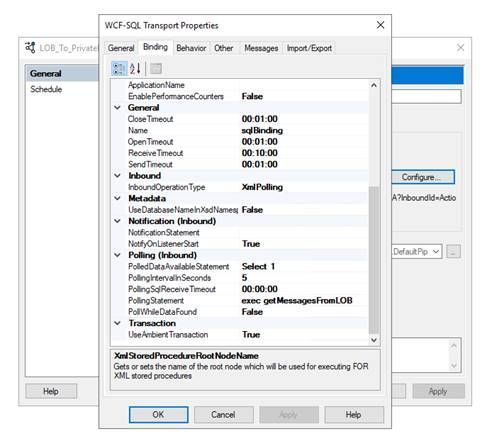The width and height of the screenshot is (482, 441).
Task: Open the Import/Export tab
Action: click(x=309, y=48)
